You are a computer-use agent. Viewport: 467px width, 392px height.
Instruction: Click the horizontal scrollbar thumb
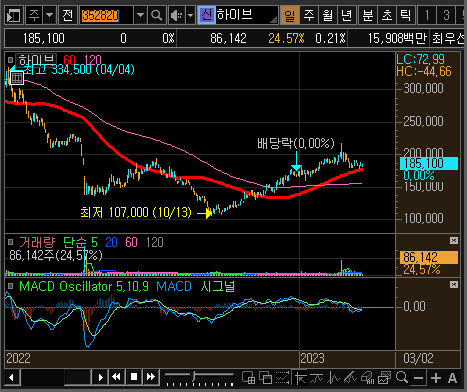[x=77, y=377]
